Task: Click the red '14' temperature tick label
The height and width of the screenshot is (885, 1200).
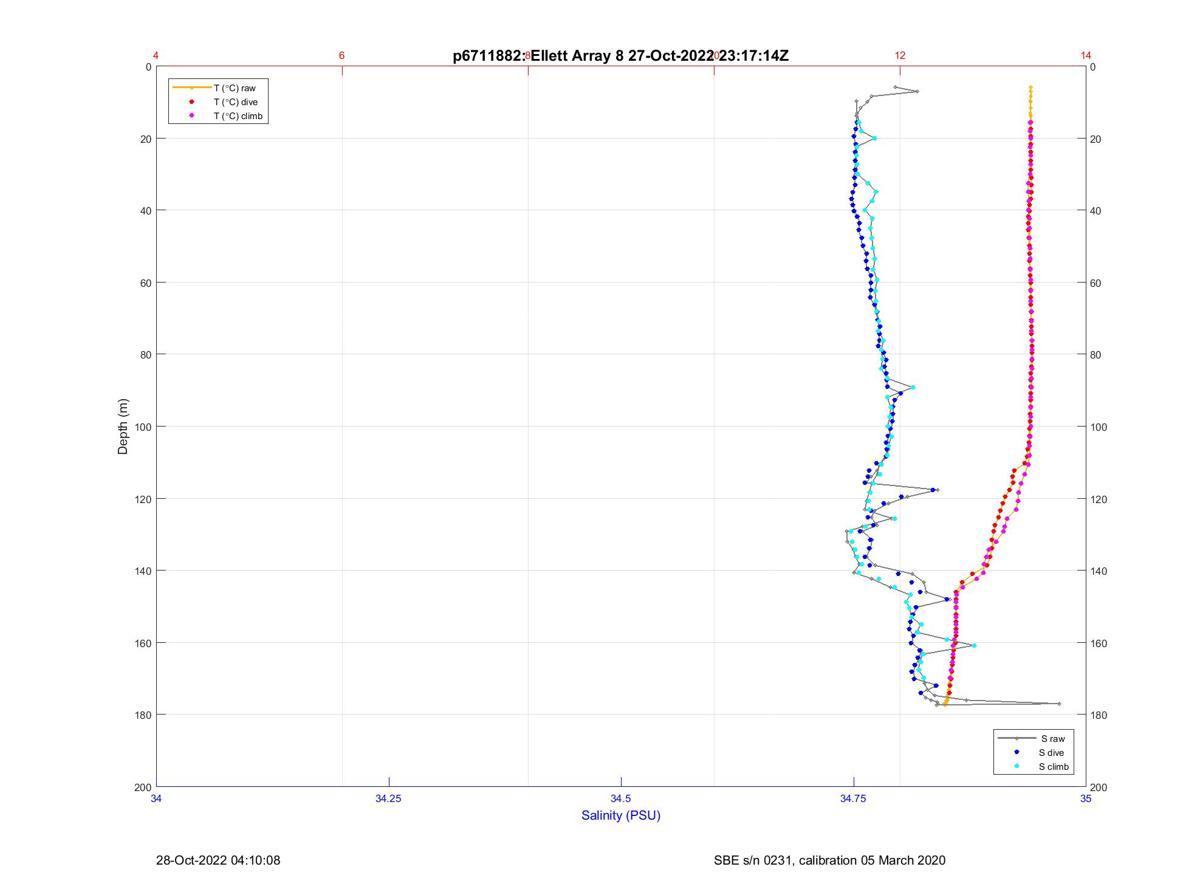Action: [x=1086, y=55]
